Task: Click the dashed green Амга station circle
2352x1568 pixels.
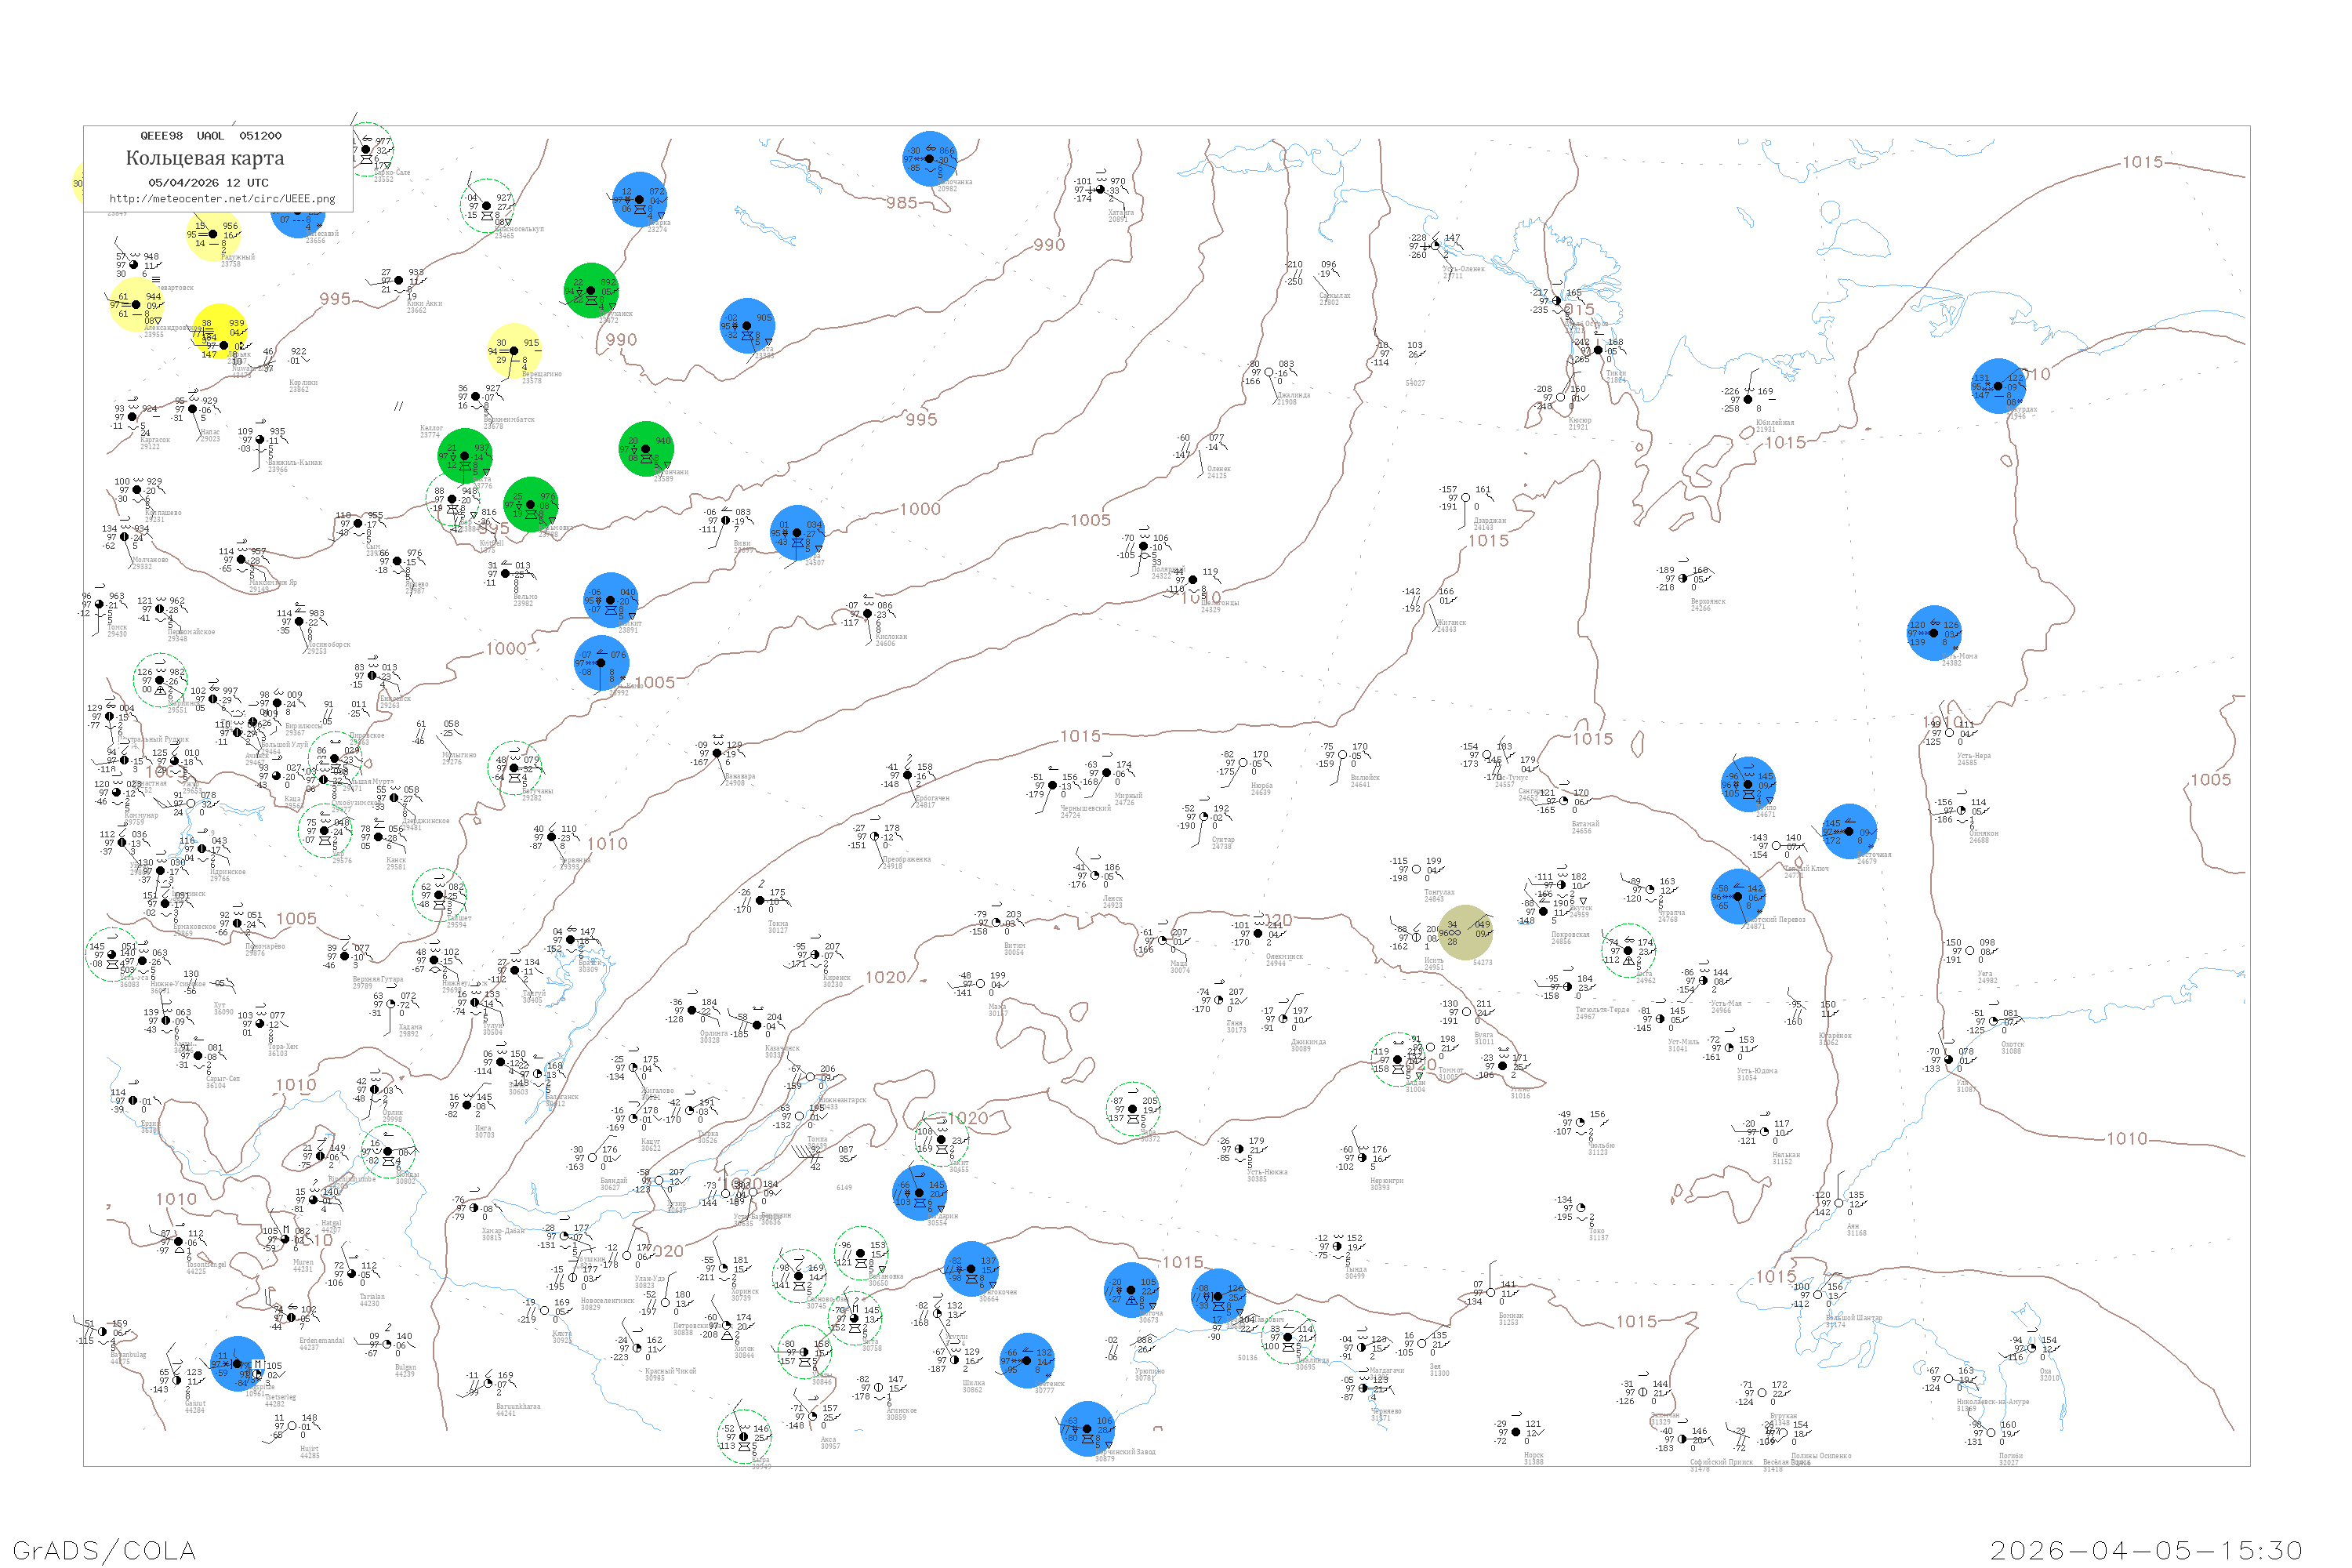Action: click(x=1628, y=951)
